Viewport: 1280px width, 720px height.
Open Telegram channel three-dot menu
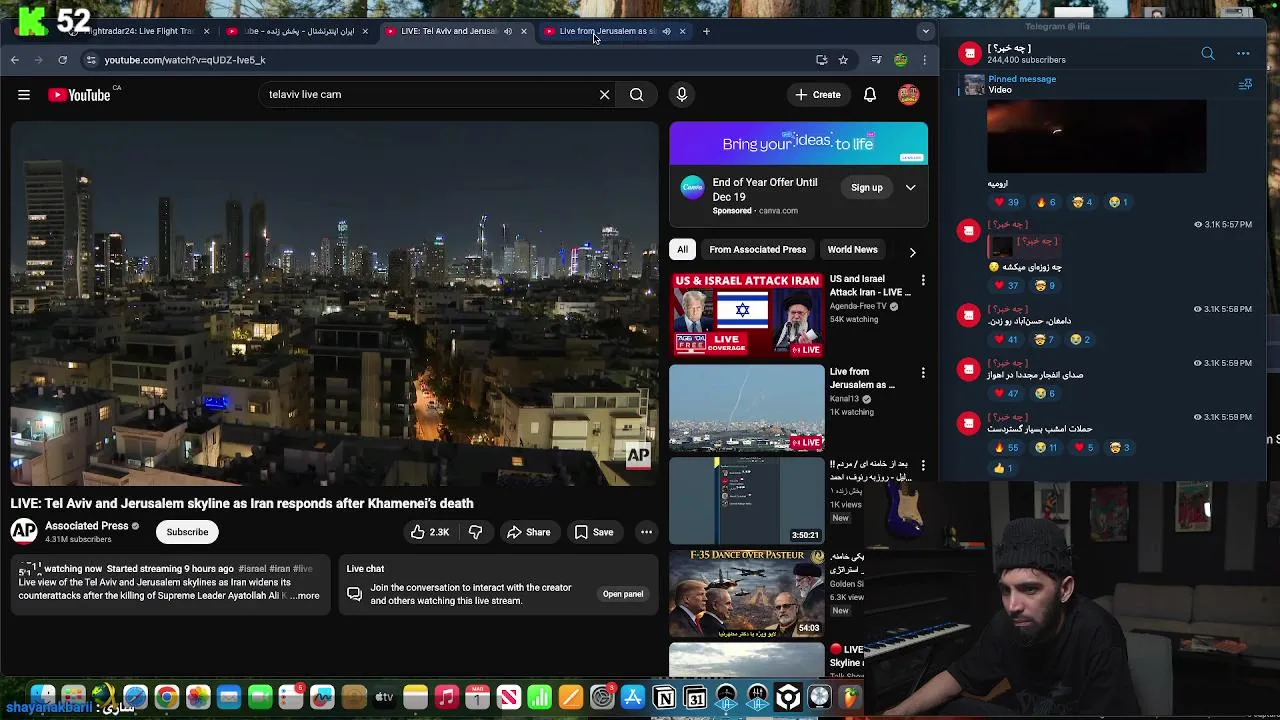tap(1243, 53)
